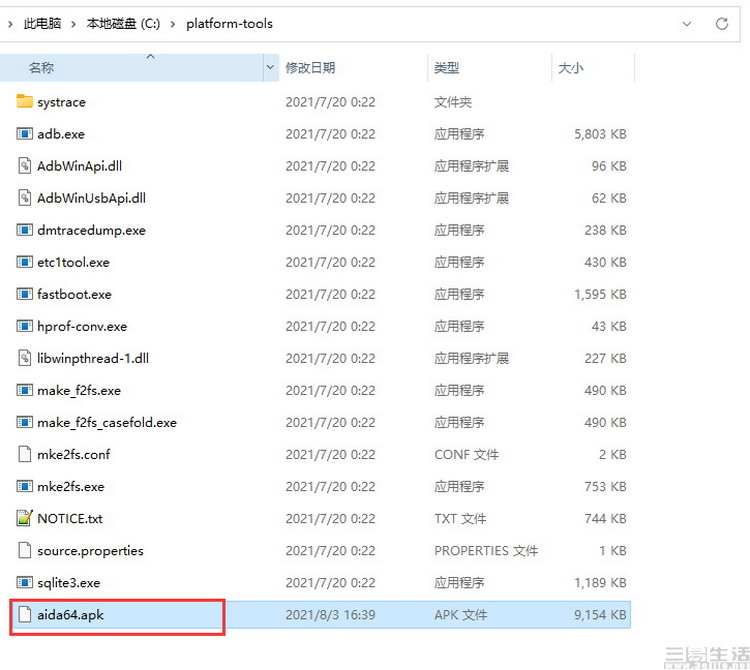Click the 5,803 KB size of adb.exe
The width and height of the screenshot is (750, 670).
click(x=600, y=134)
